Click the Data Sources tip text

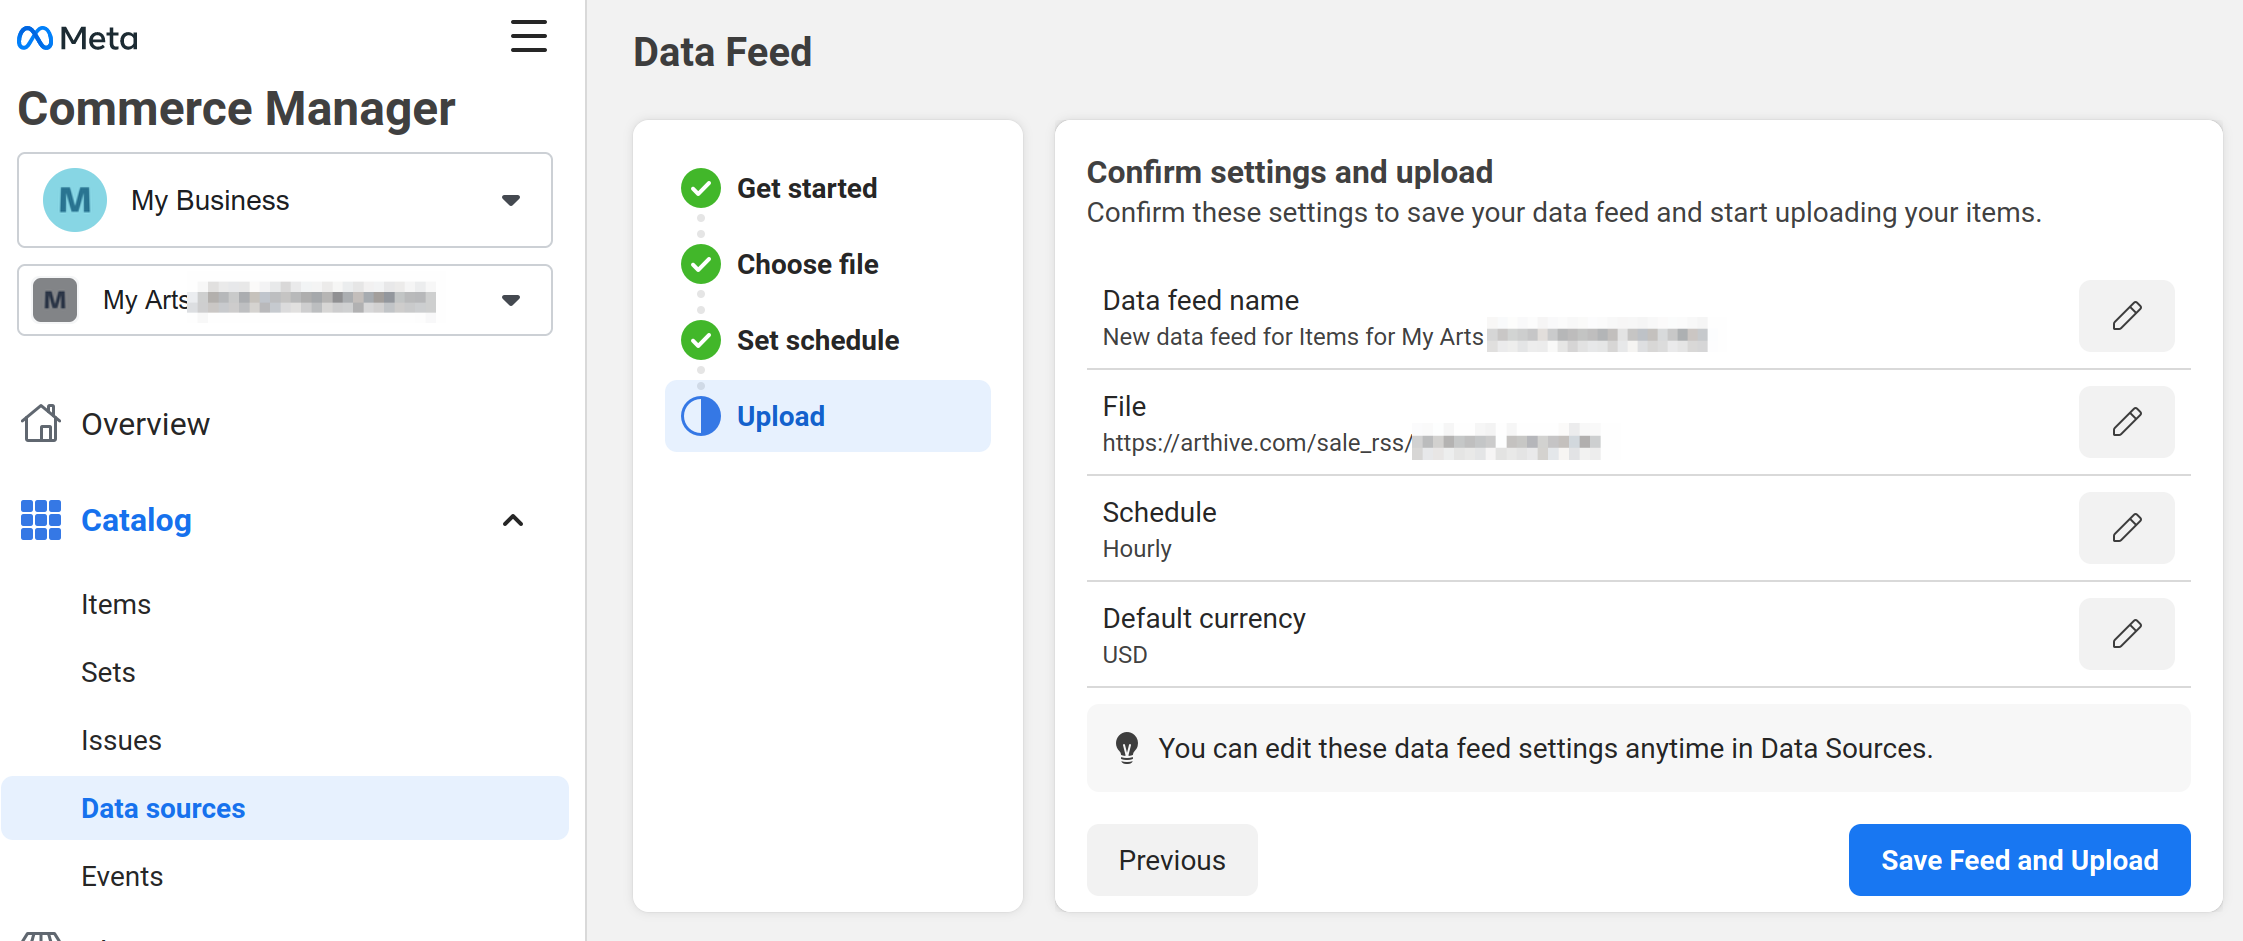[1545, 748]
